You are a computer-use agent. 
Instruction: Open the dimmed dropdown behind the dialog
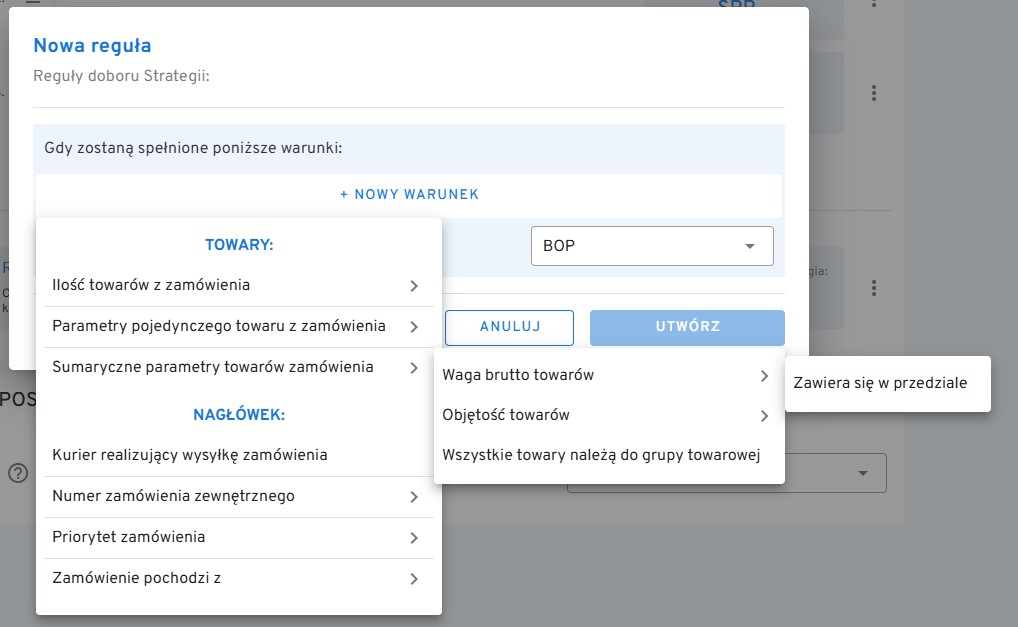858,473
